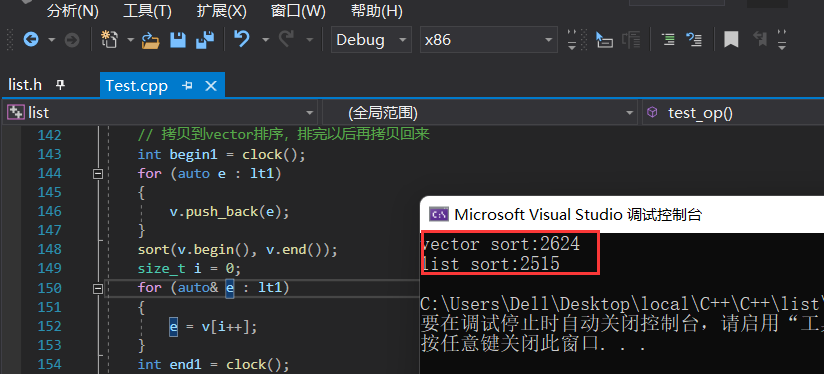Click the 'int end1 = clock();' line
This screenshot has height=374, width=824.
(x=213, y=365)
